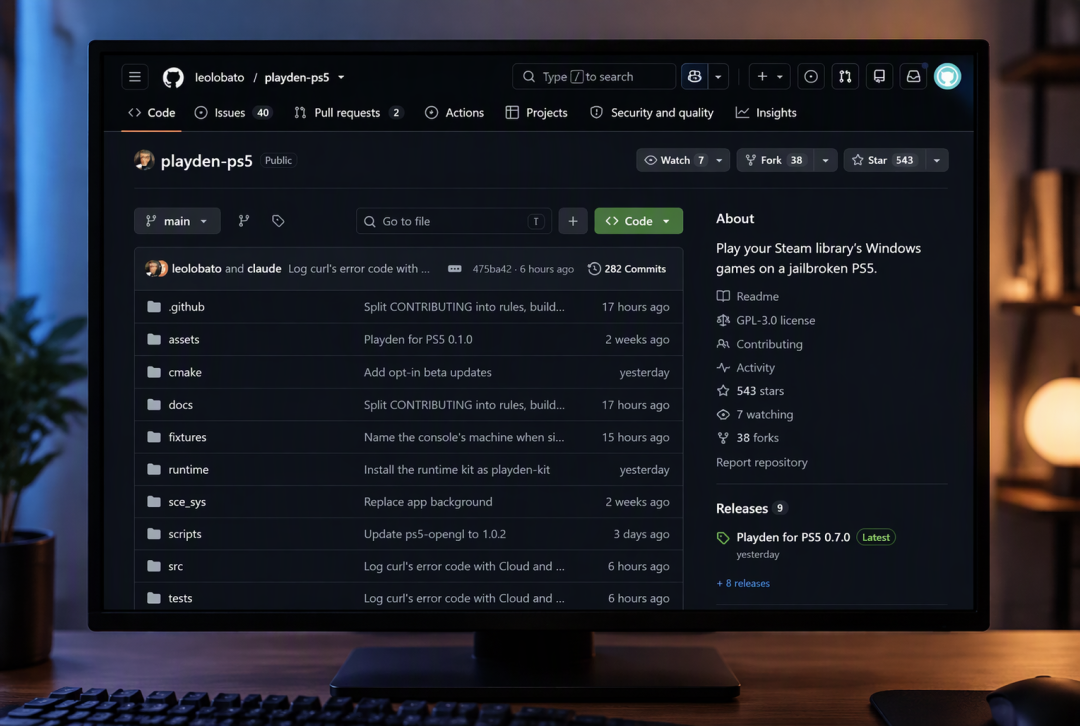This screenshot has width=1080, height=726.
Task: Open the Actions tab
Action: pyautogui.click(x=455, y=112)
